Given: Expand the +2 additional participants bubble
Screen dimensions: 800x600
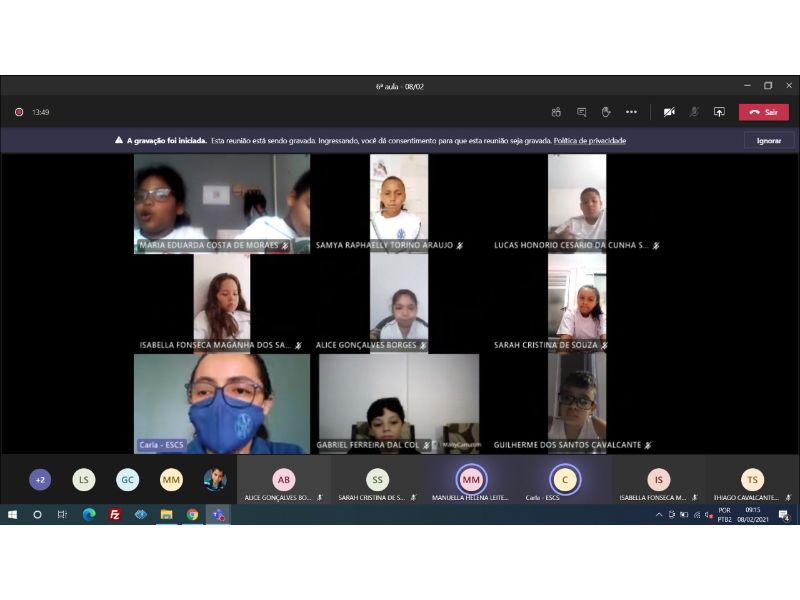Looking at the screenshot, I should click(x=40, y=480).
